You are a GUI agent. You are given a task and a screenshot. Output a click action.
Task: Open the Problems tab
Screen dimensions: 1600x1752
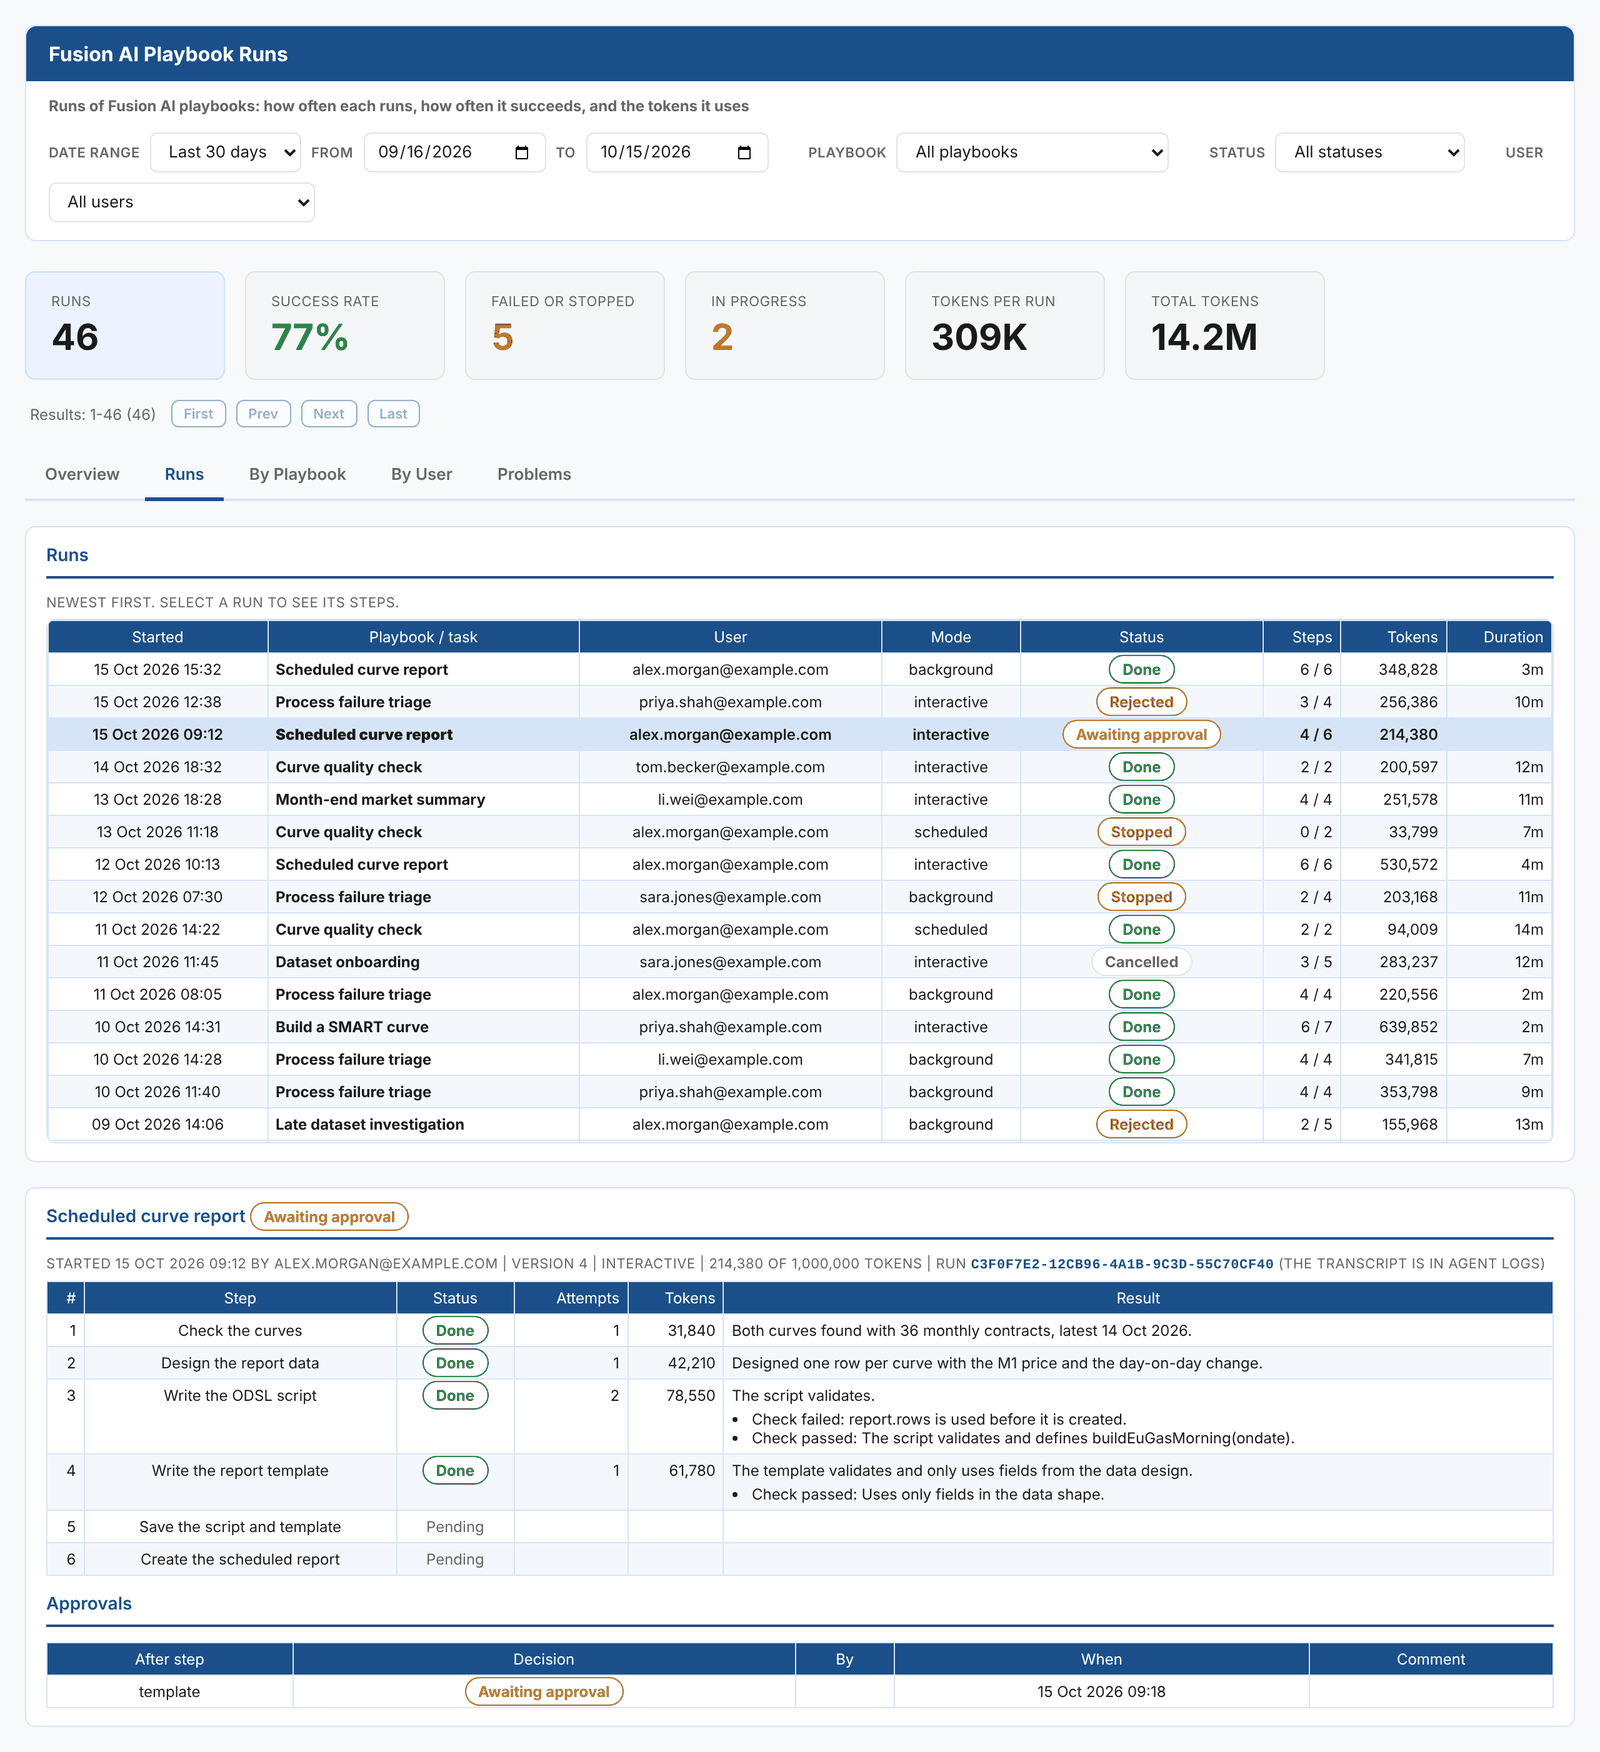point(534,474)
